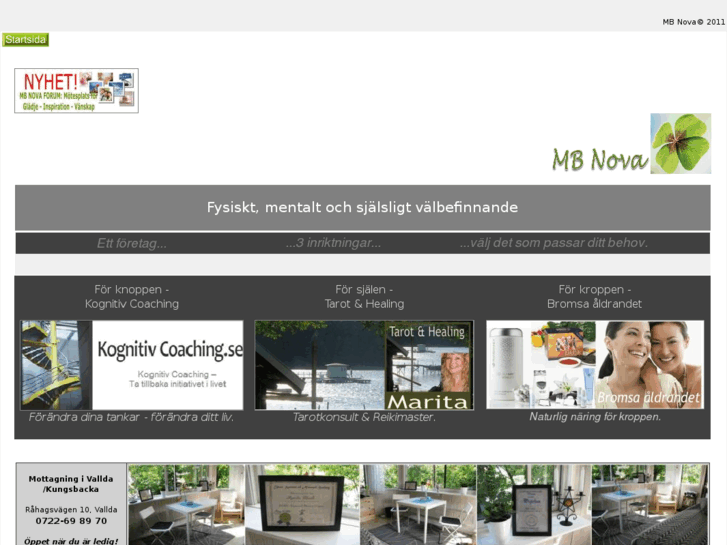This screenshot has height=545, width=727.
Task: Click the 'Ett företag...' text
Action: pos(132,244)
